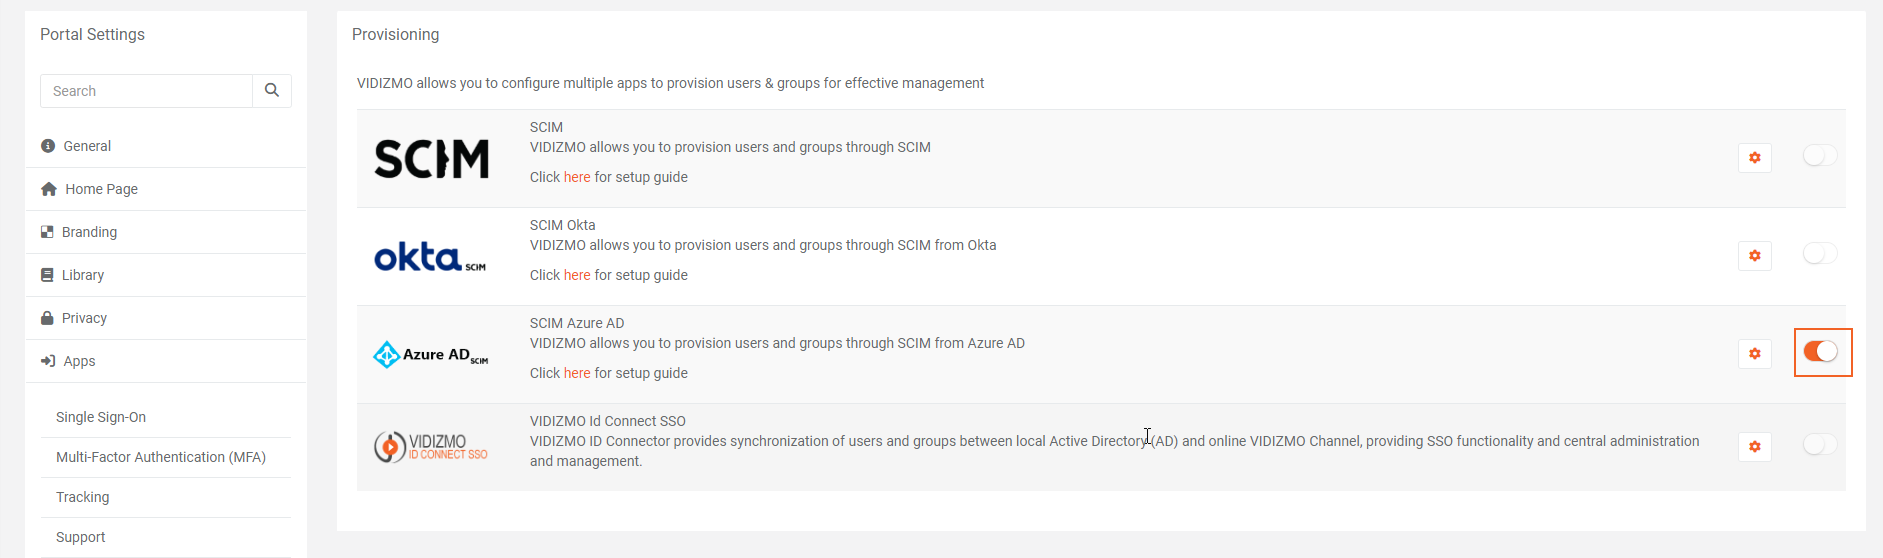Open the SCIM setup guide link
The image size is (1883, 558).
[577, 177]
